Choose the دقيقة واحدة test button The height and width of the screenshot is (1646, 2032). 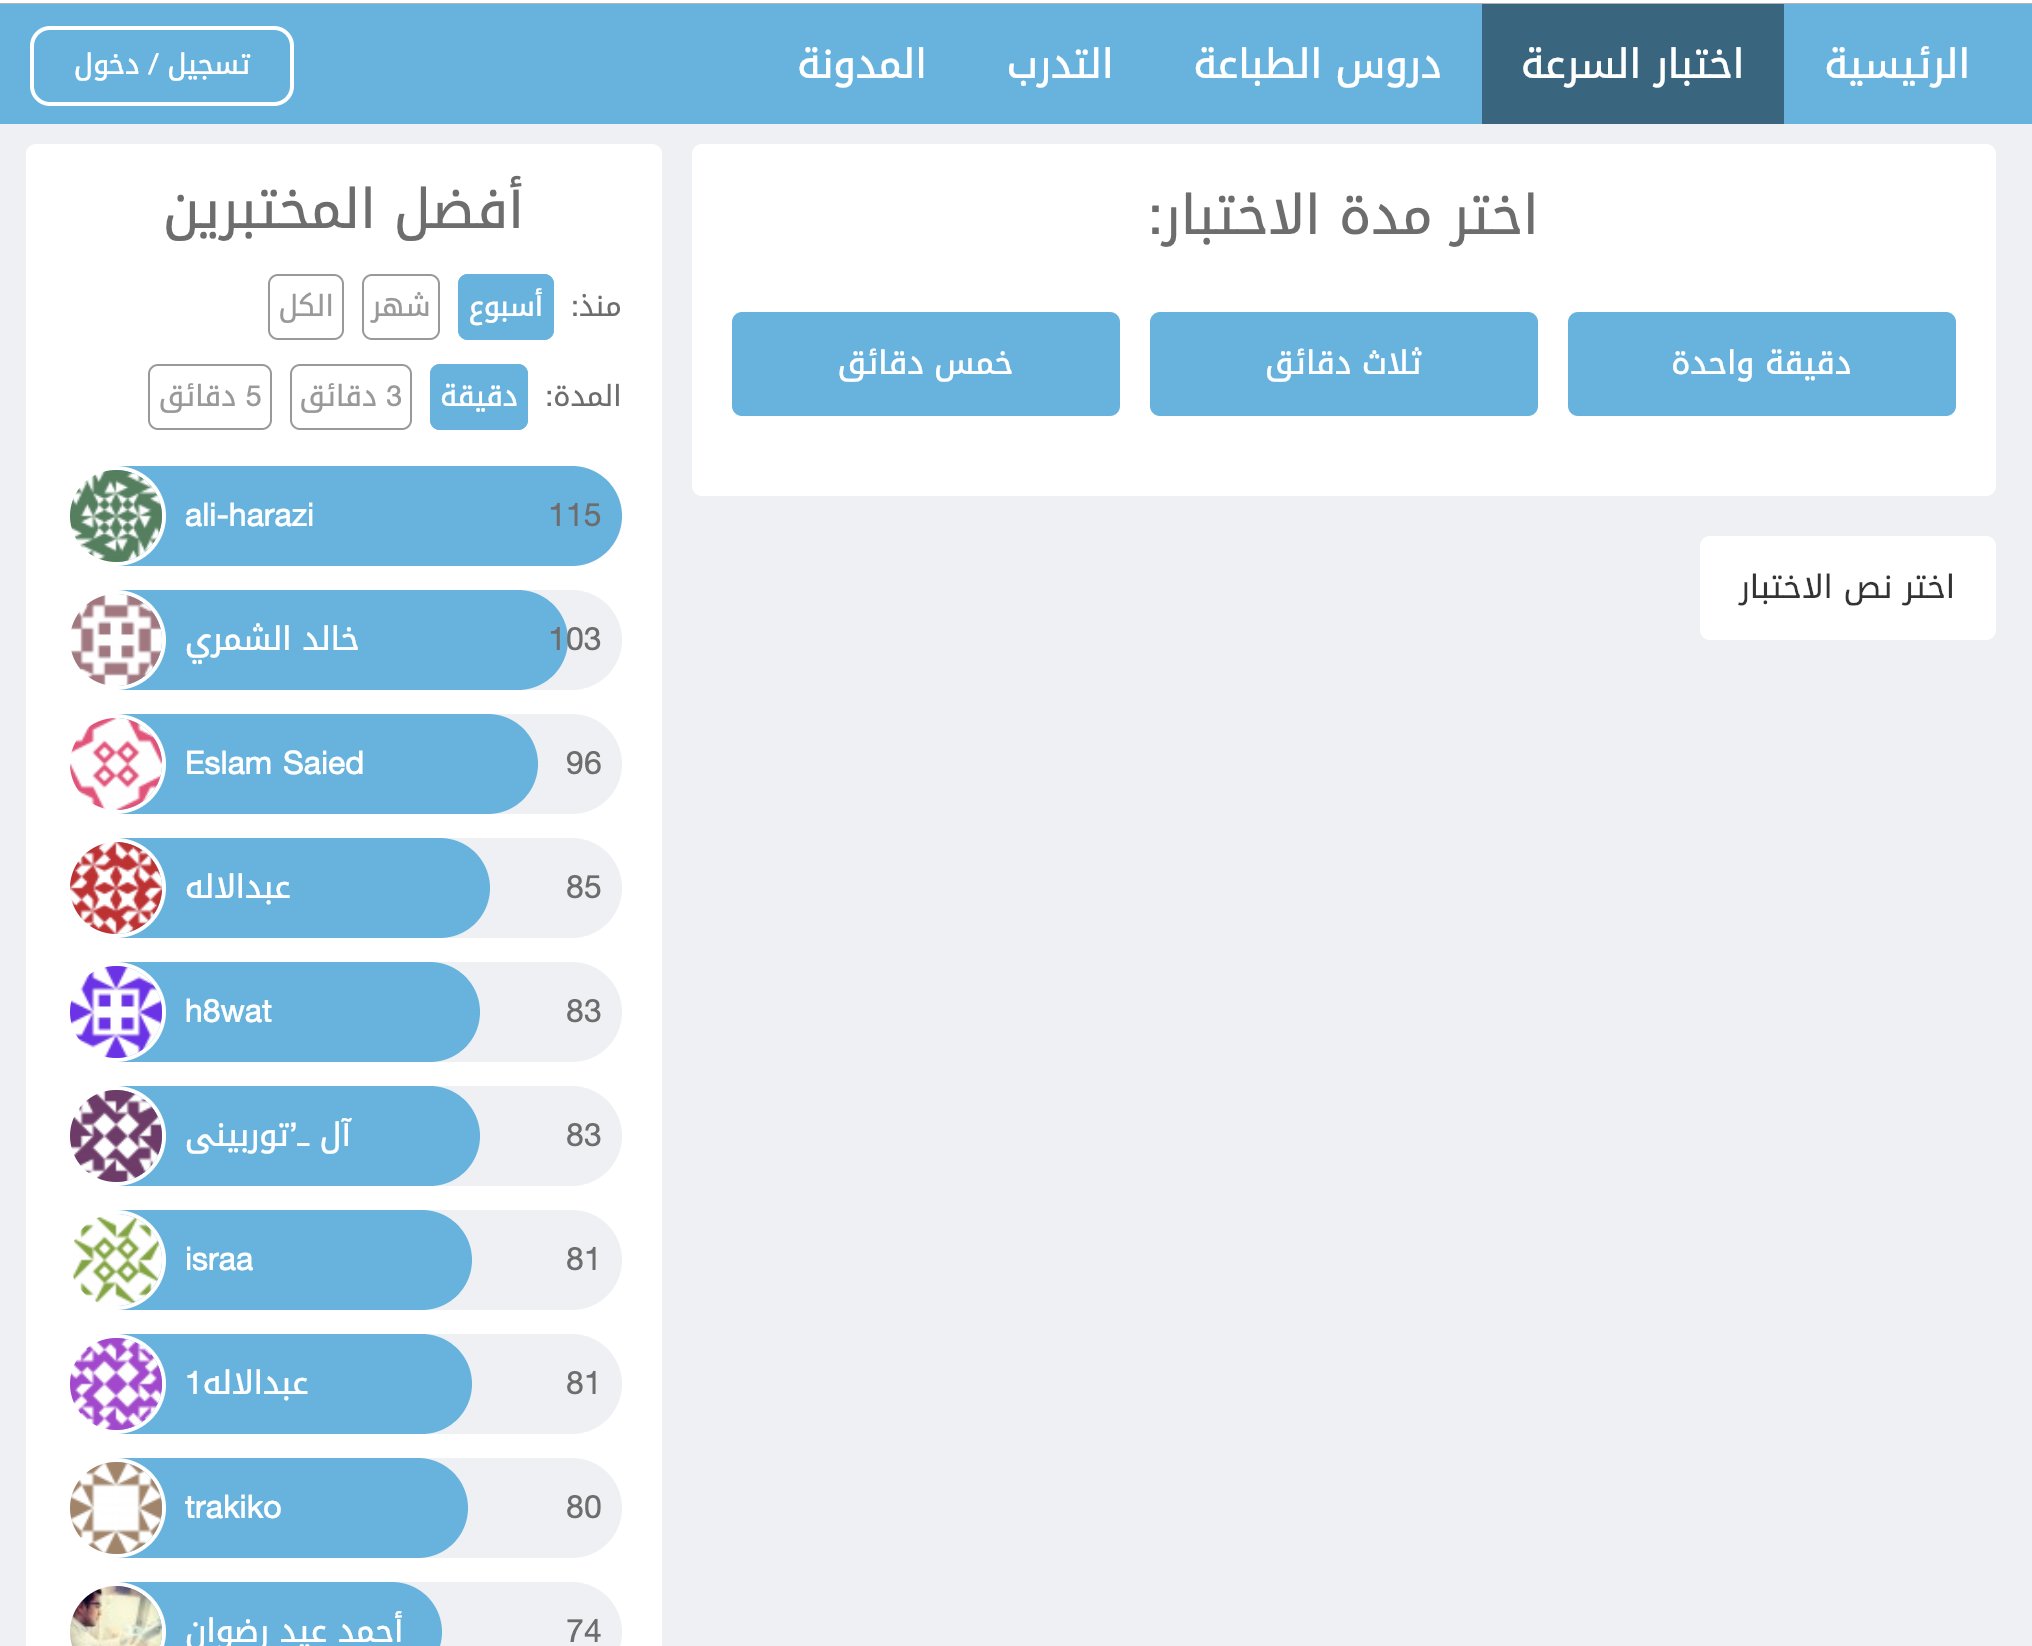point(1760,364)
